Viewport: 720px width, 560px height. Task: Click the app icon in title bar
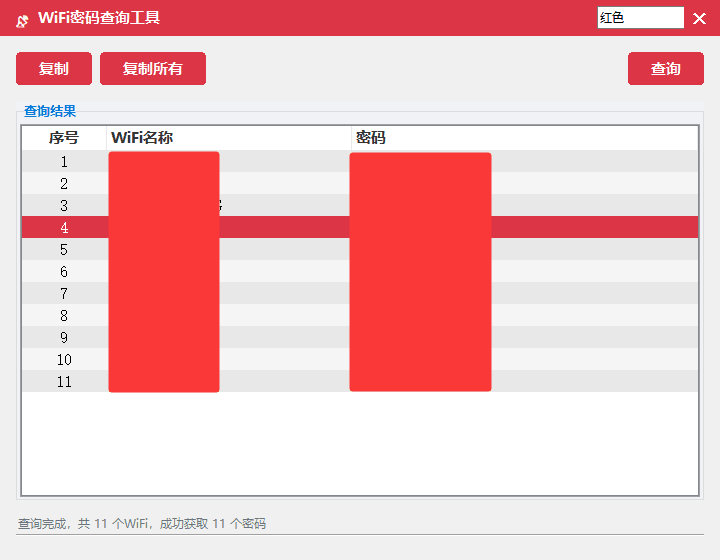pos(22,20)
